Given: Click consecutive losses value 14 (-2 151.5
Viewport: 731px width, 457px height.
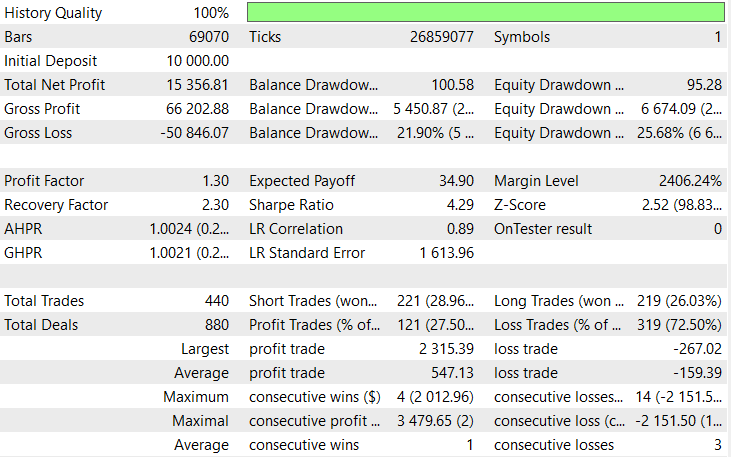Looking at the screenshot, I should pos(679,397).
